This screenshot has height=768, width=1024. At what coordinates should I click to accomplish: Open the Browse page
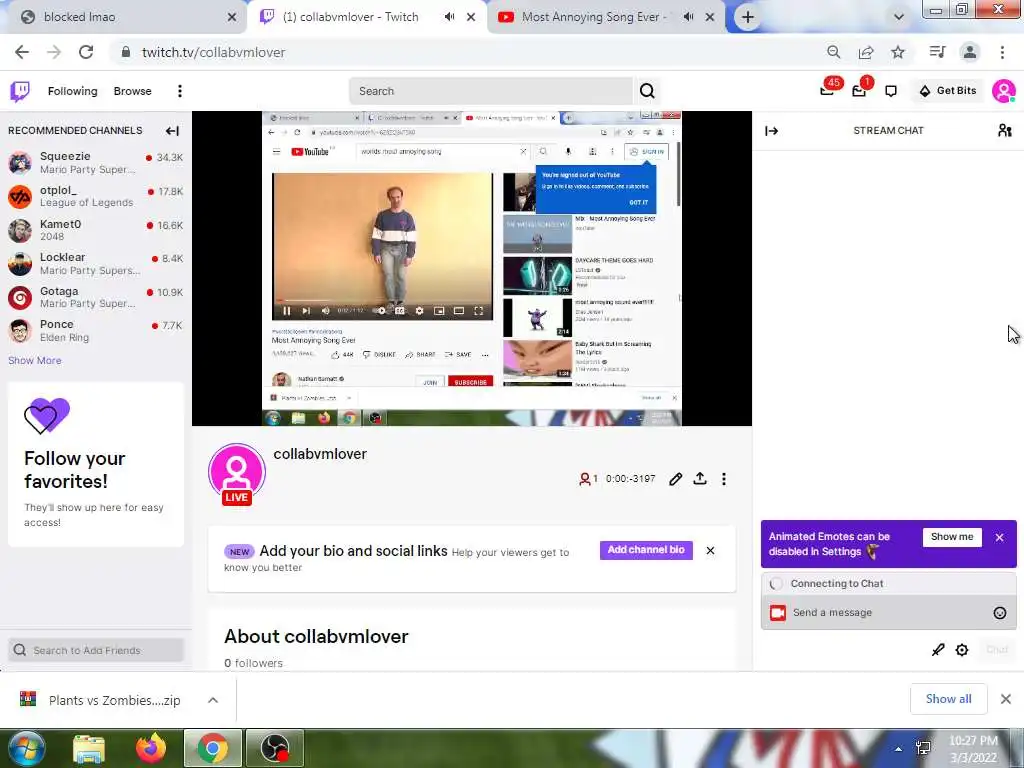pyautogui.click(x=133, y=91)
